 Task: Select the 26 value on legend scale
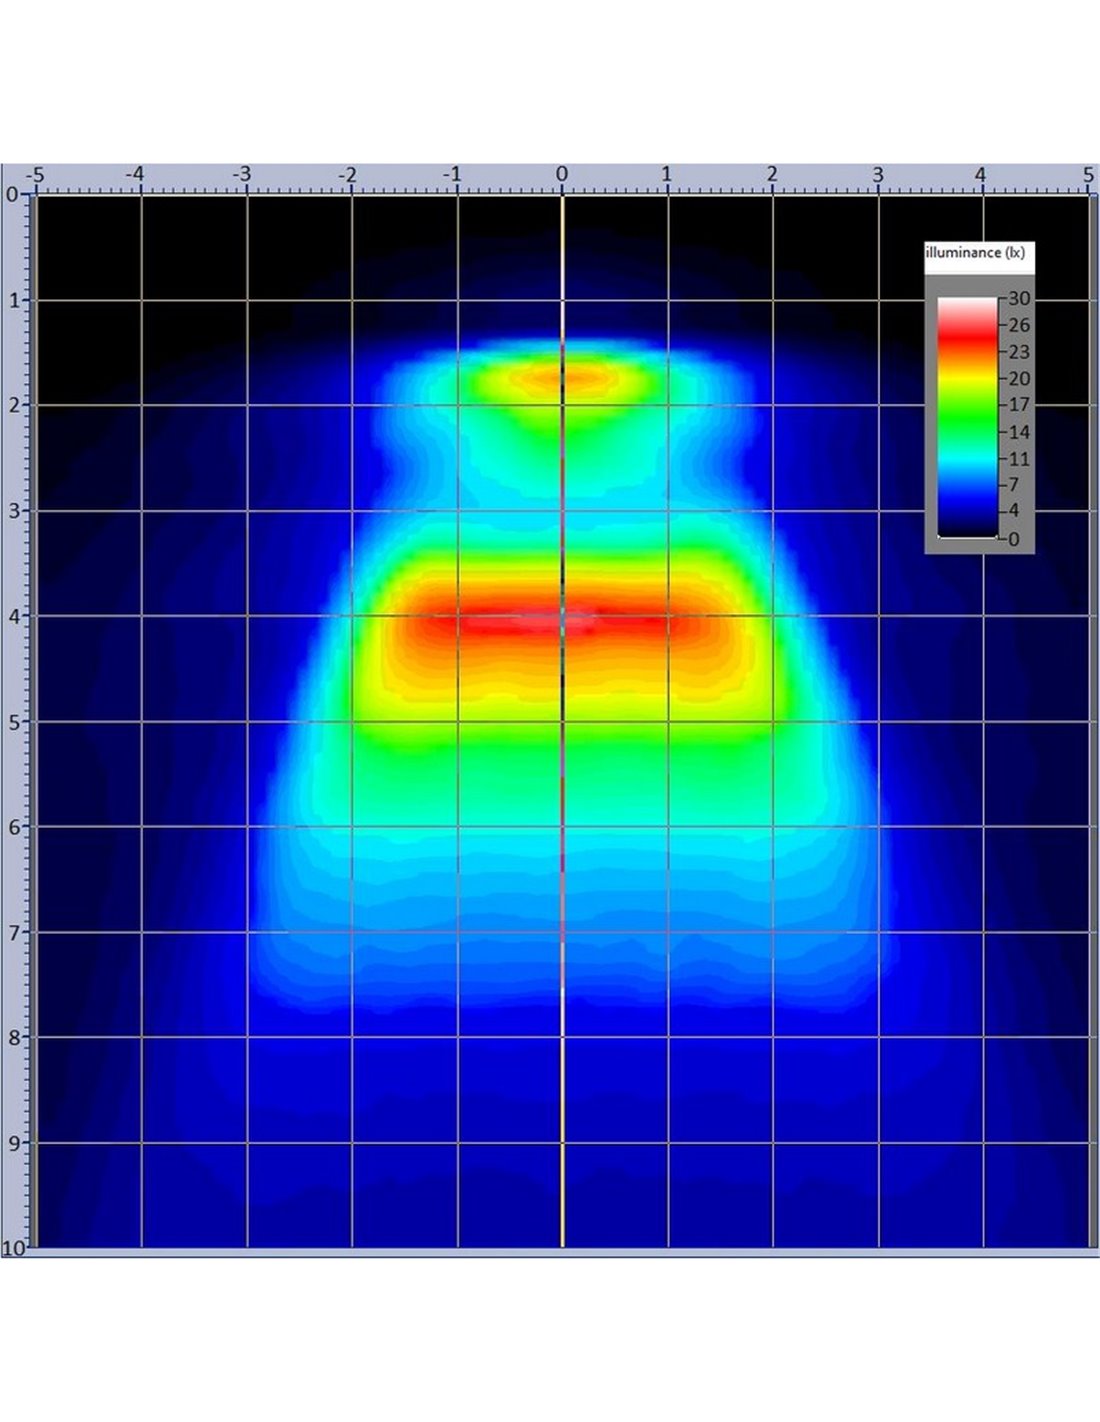coord(1019,325)
